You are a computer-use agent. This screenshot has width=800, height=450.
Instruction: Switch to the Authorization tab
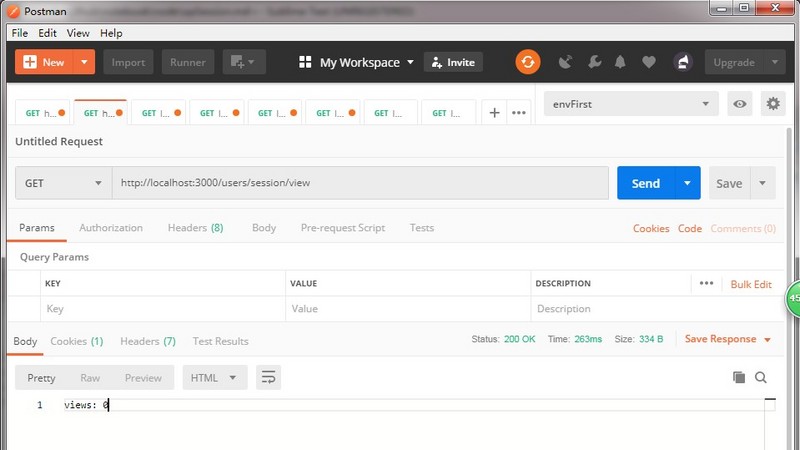point(111,228)
